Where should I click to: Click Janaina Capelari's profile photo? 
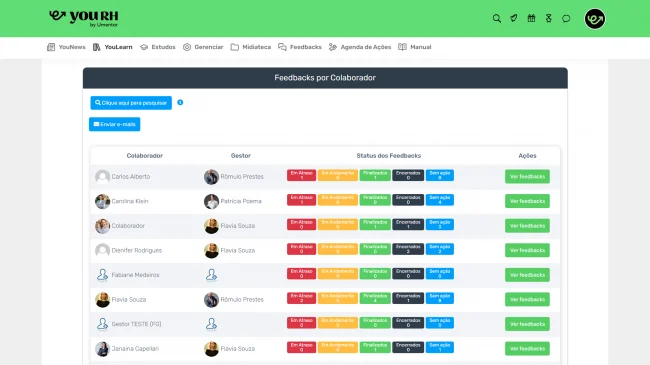102,349
